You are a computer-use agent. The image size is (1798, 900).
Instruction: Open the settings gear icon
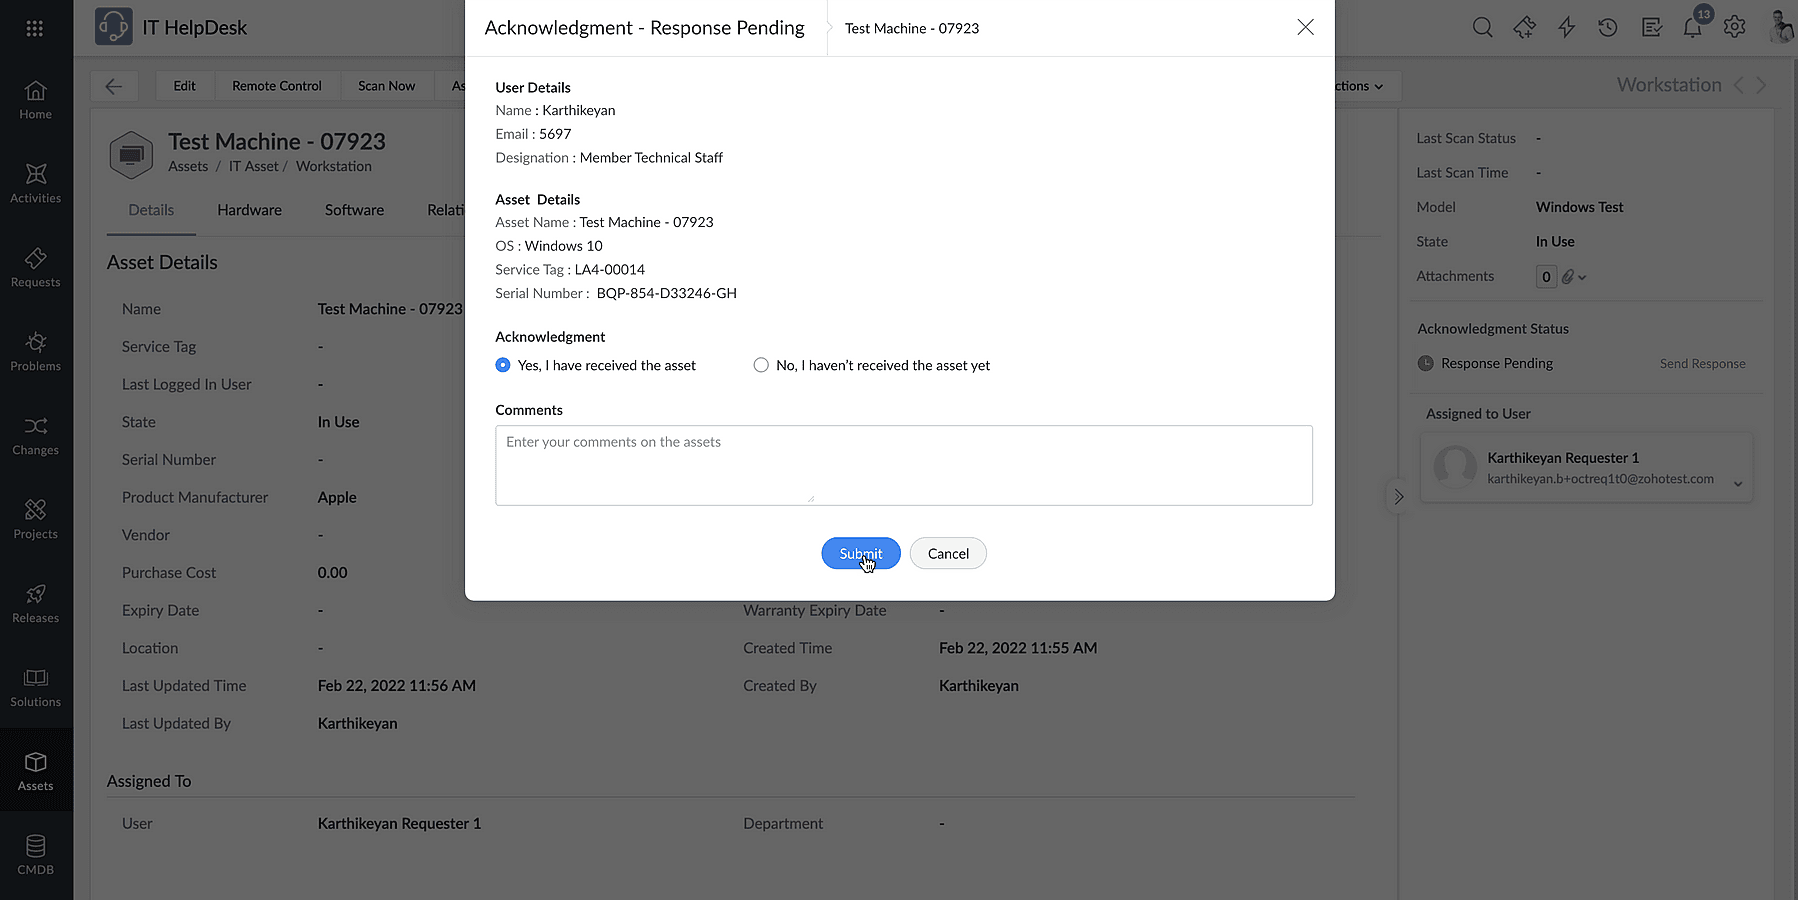tap(1735, 27)
